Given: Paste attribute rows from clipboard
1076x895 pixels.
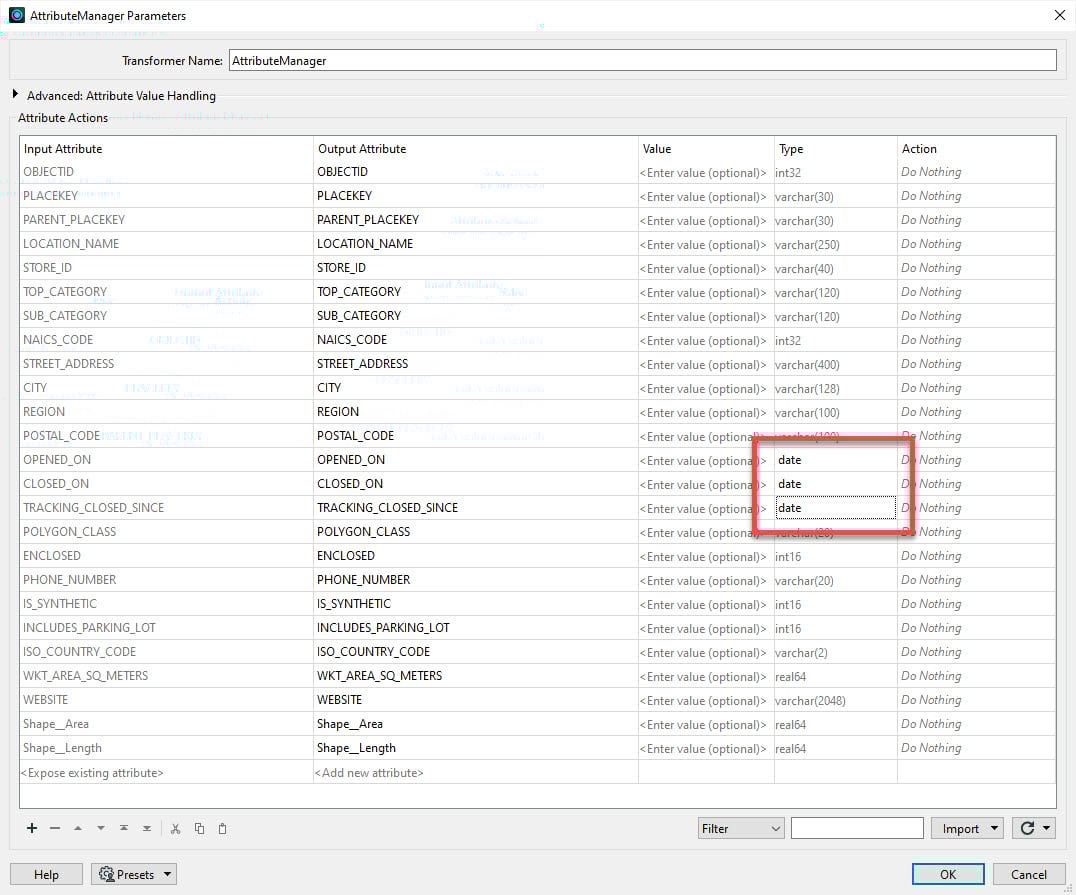Looking at the screenshot, I should [222, 828].
